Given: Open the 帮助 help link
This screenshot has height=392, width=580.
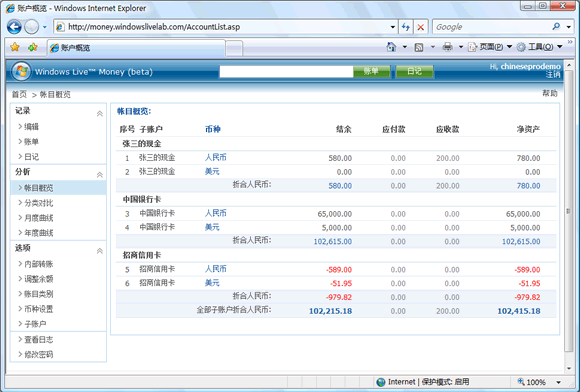Looking at the screenshot, I should [550, 93].
